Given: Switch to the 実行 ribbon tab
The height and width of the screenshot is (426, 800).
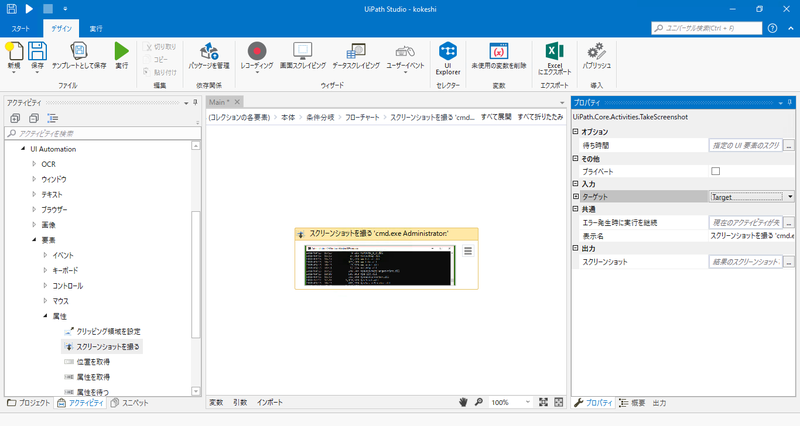Looking at the screenshot, I should coord(96,29).
